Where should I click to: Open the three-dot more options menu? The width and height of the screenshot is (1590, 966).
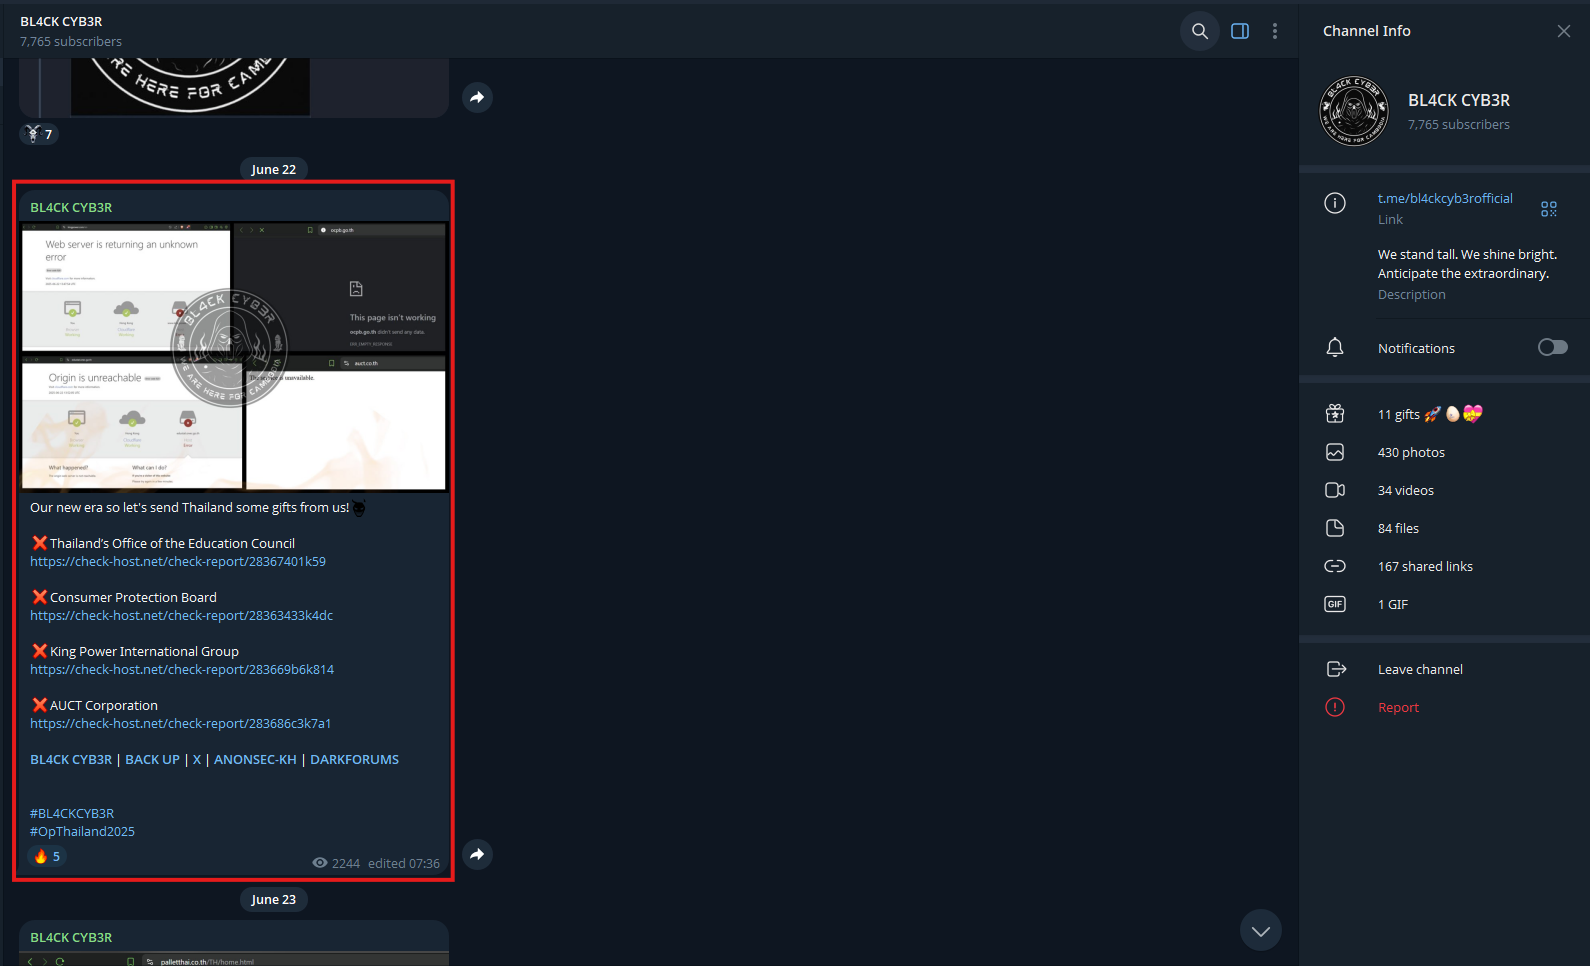pos(1275,31)
